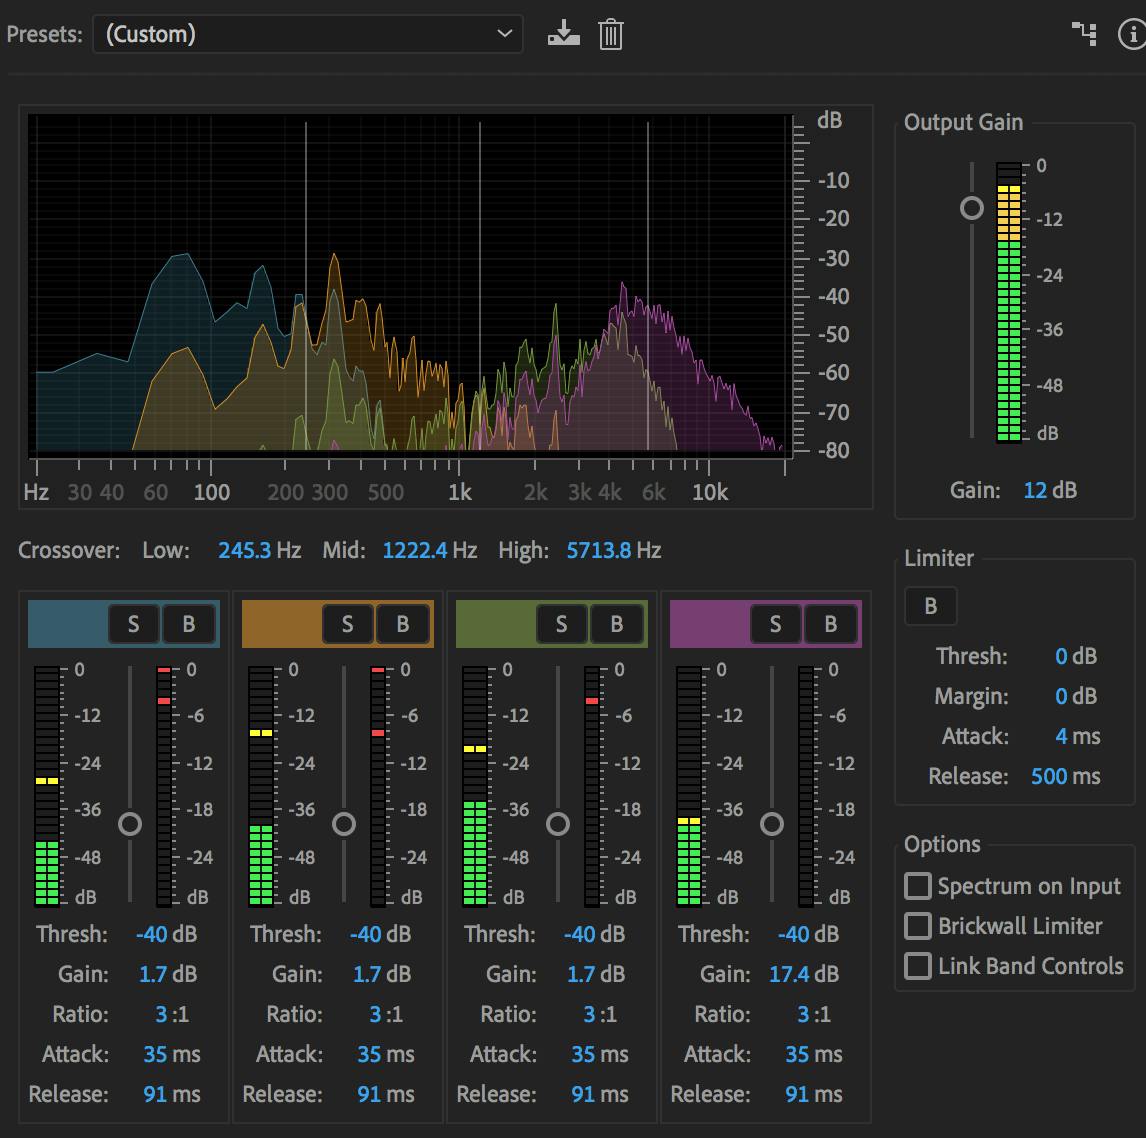The width and height of the screenshot is (1146, 1138).
Task: Solo the purple high band
Action: tap(775, 624)
